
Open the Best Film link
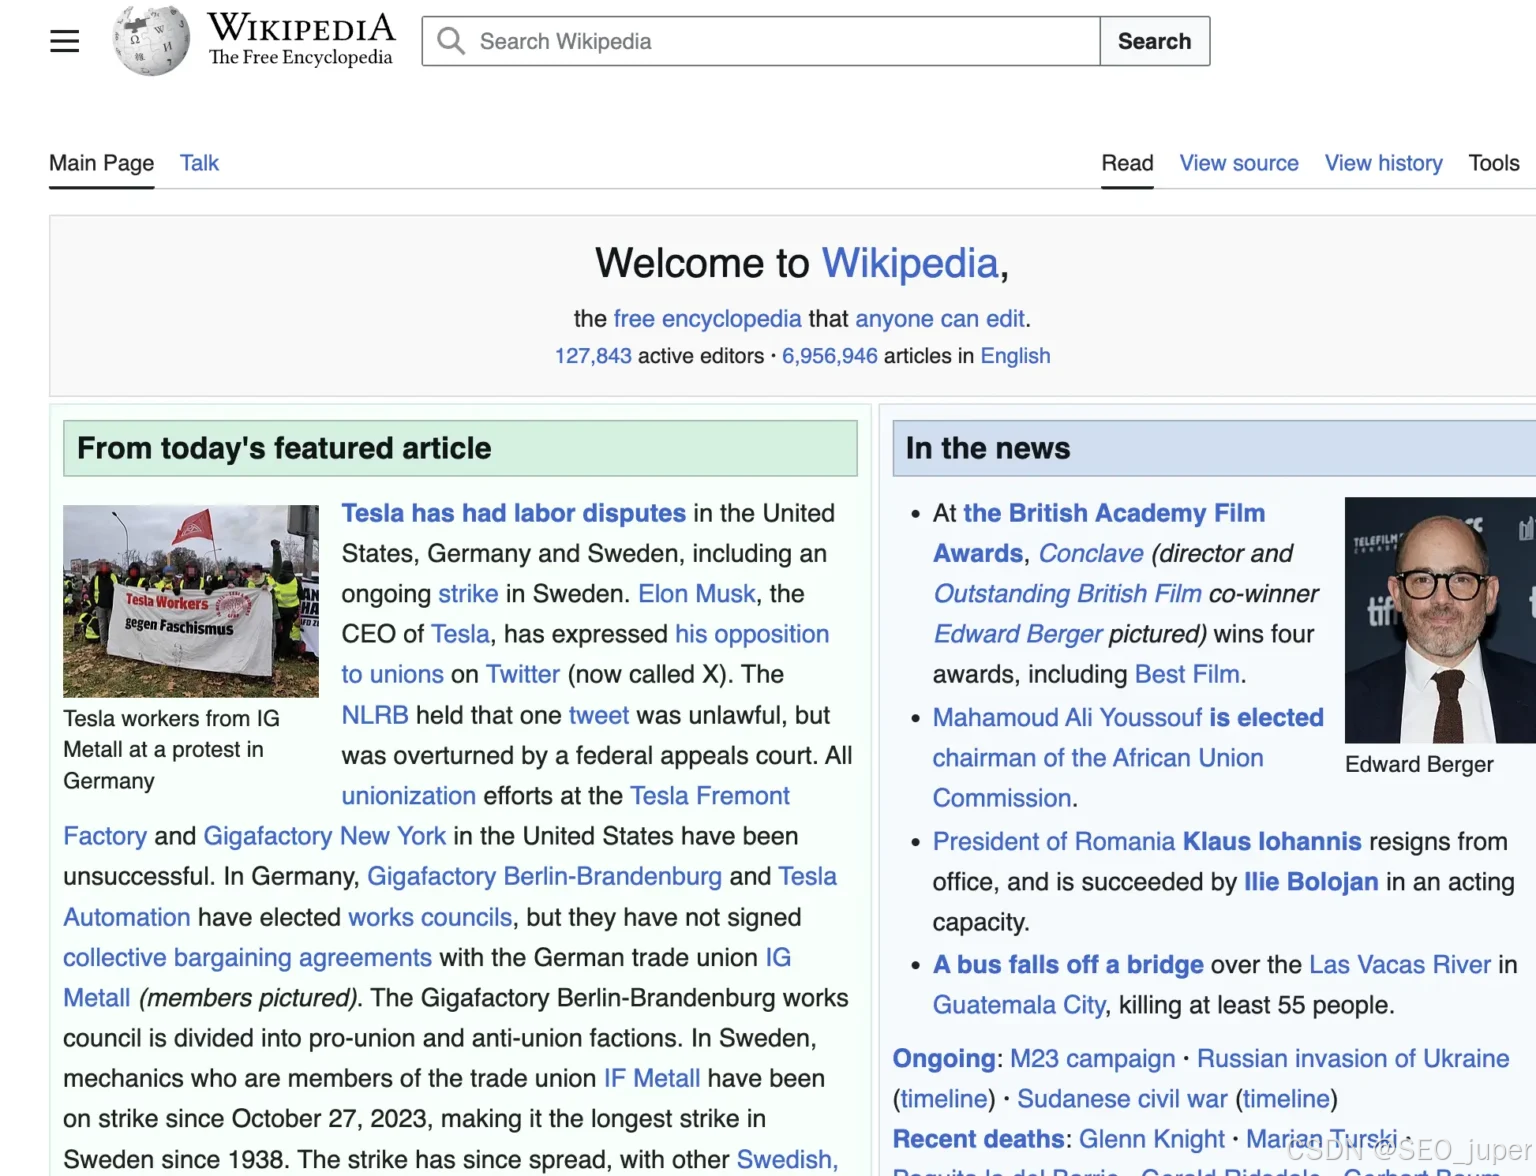coord(1188,674)
